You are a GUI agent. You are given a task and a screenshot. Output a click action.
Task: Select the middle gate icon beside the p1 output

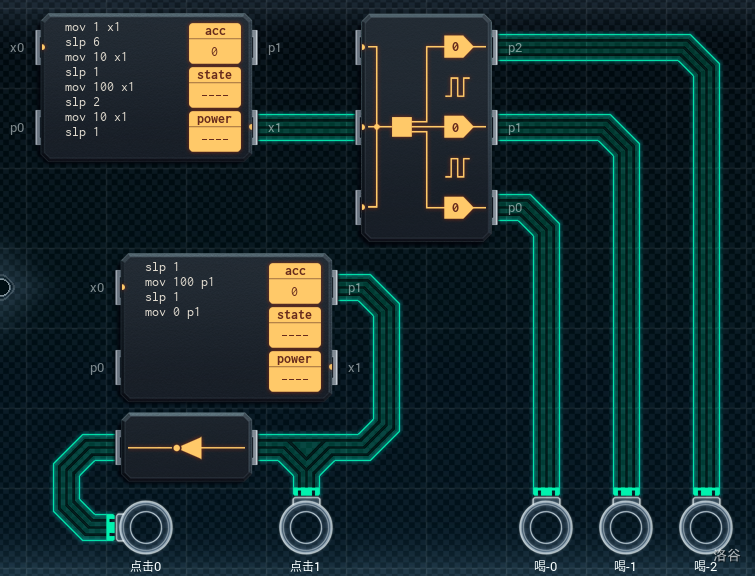tap(457, 127)
